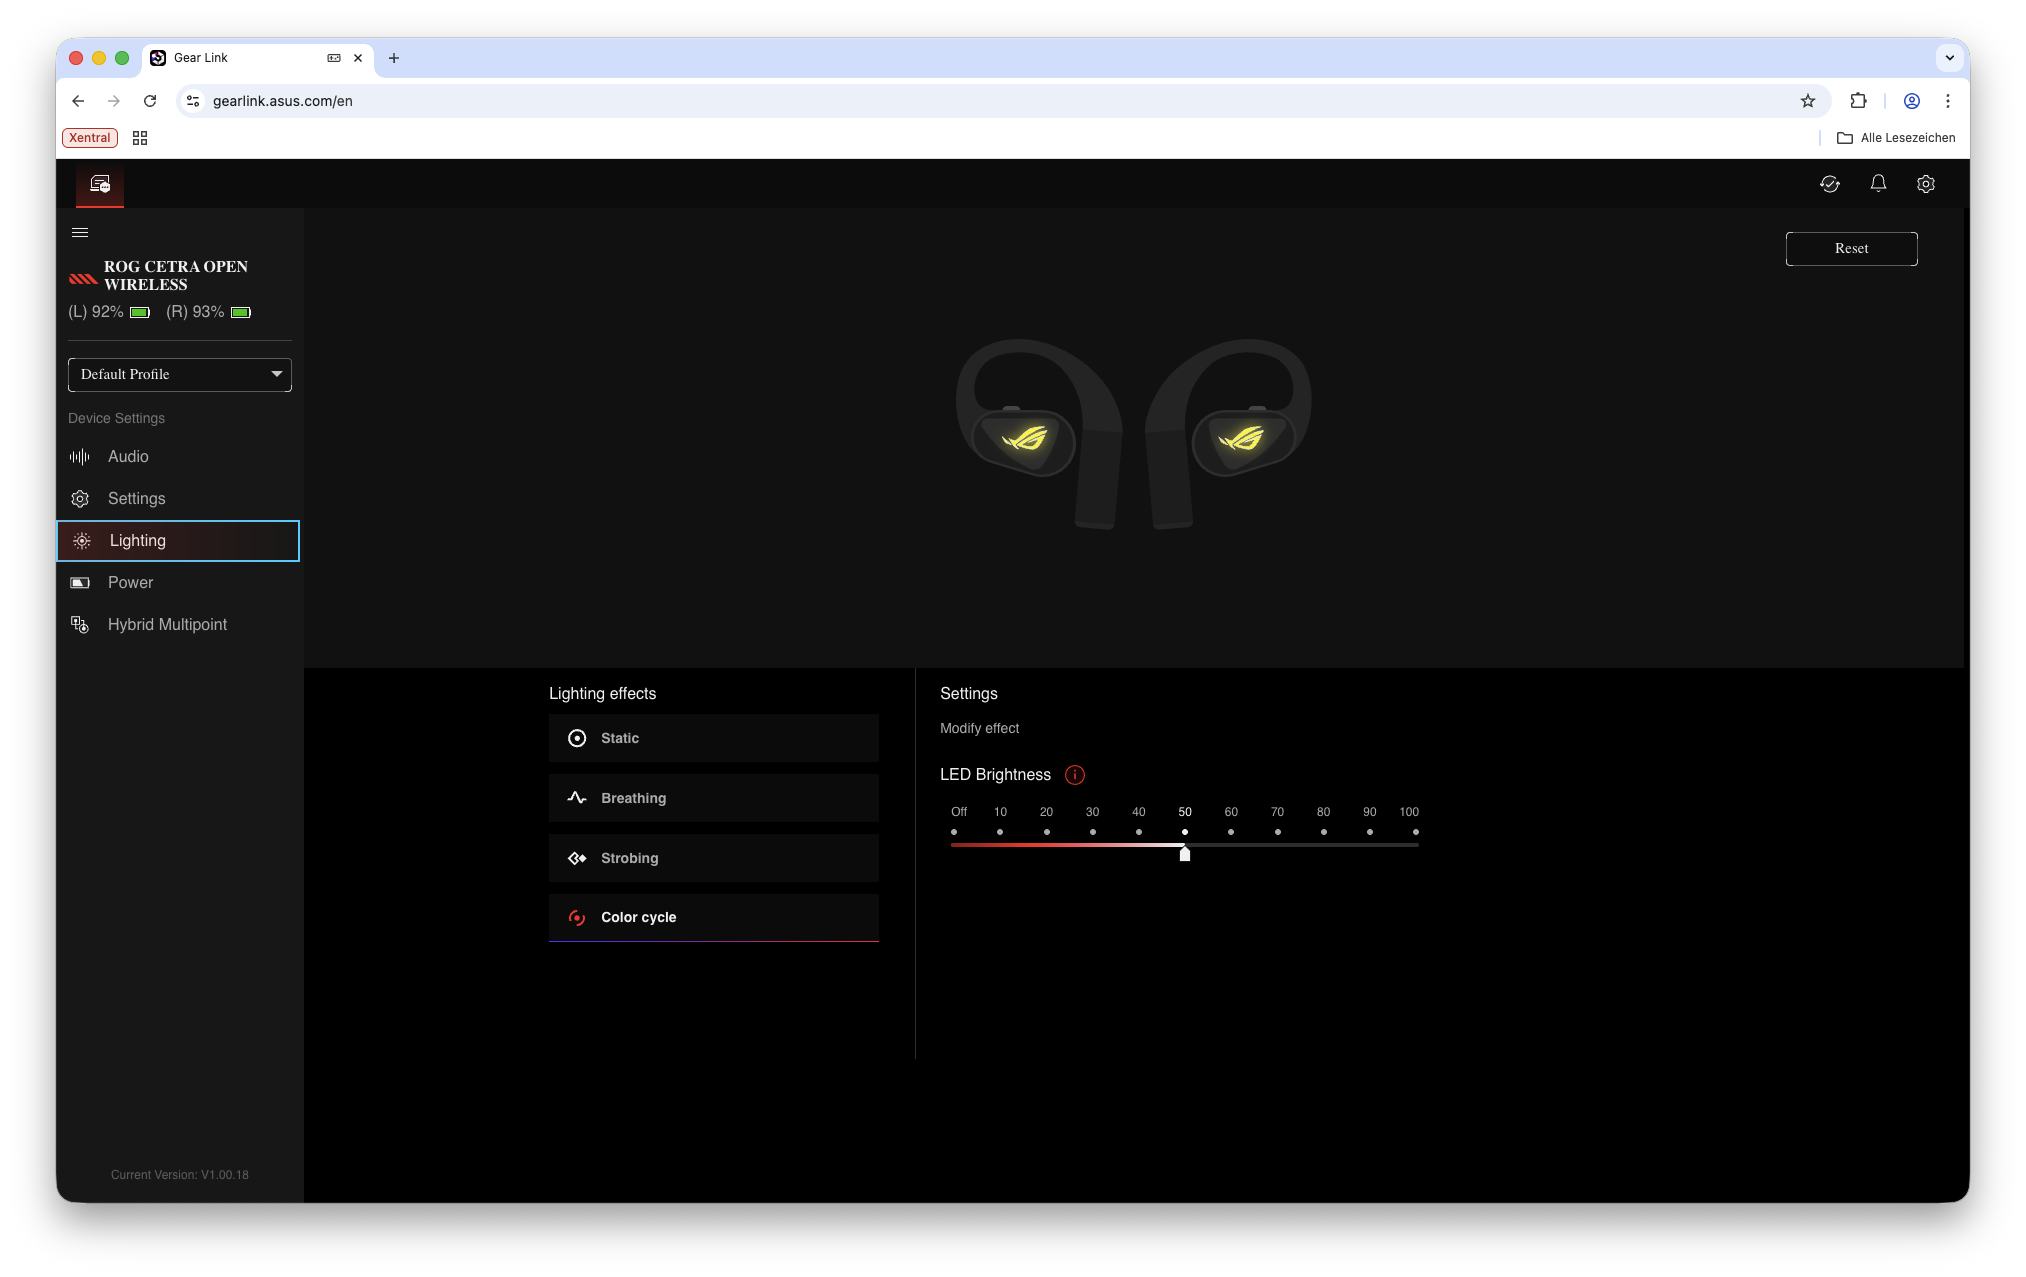This screenshot has width=2026, height=1277.
Task: Expand the Default Profile dropdown
Action: tap(180, 375)
